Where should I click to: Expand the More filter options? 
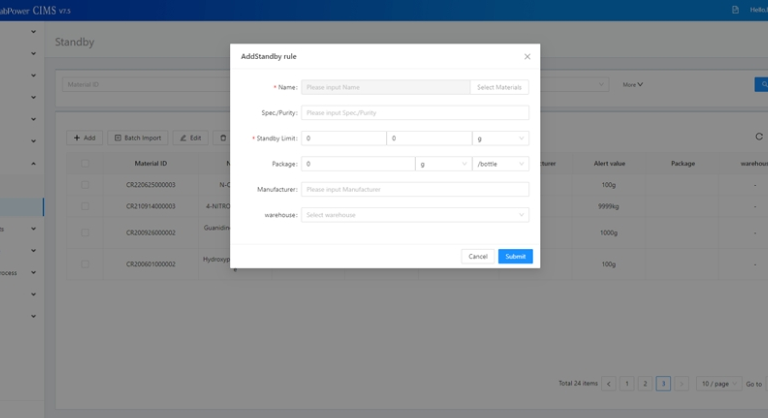[x=632, y=84]
